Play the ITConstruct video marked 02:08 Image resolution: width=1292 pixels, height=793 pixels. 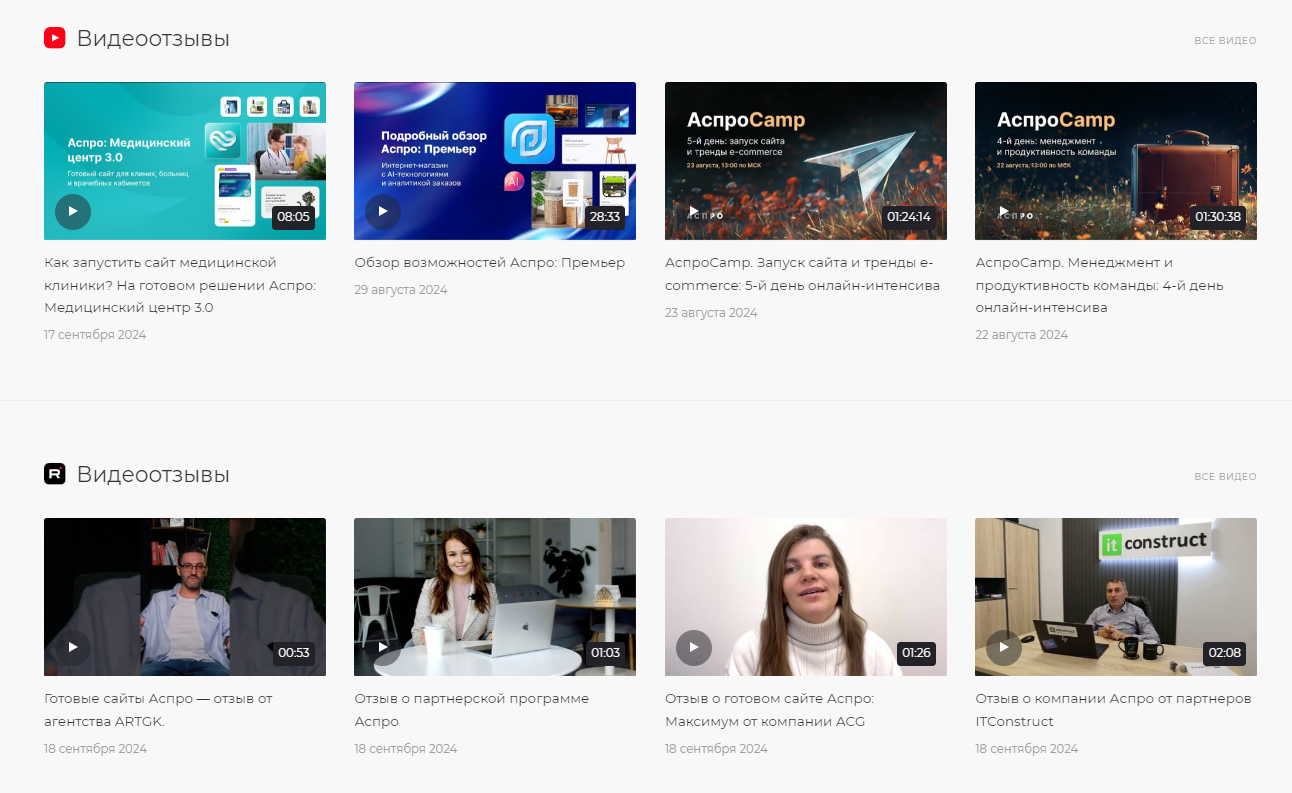point(1004,648)
